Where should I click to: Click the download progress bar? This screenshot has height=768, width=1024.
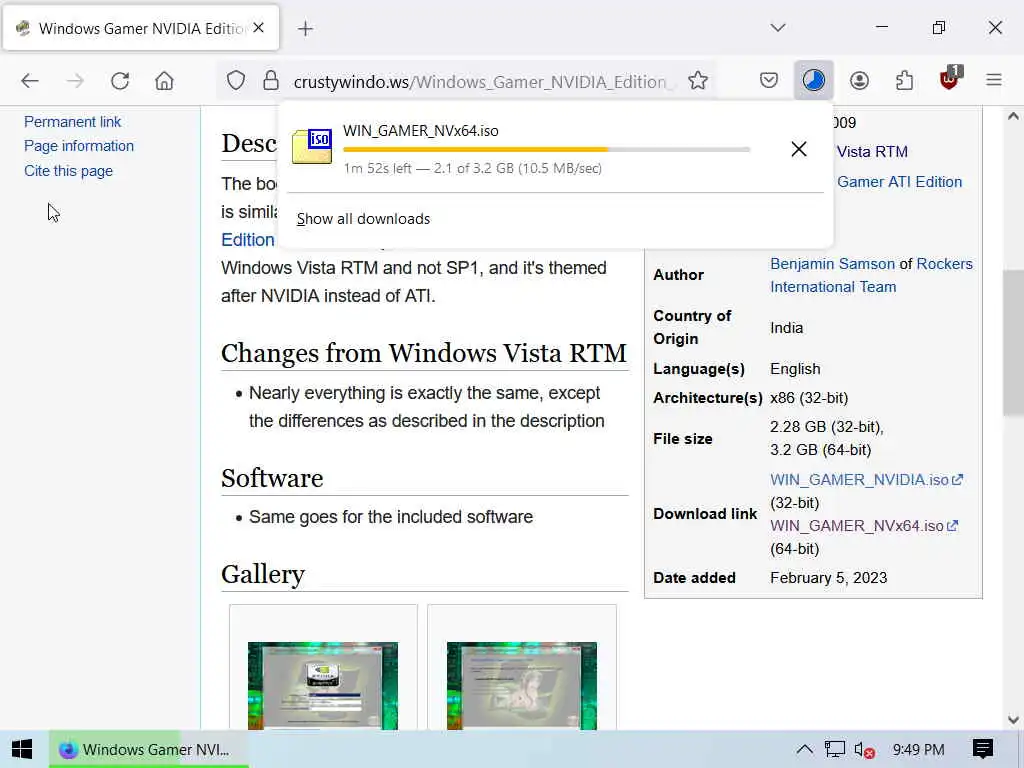[547, 150]
